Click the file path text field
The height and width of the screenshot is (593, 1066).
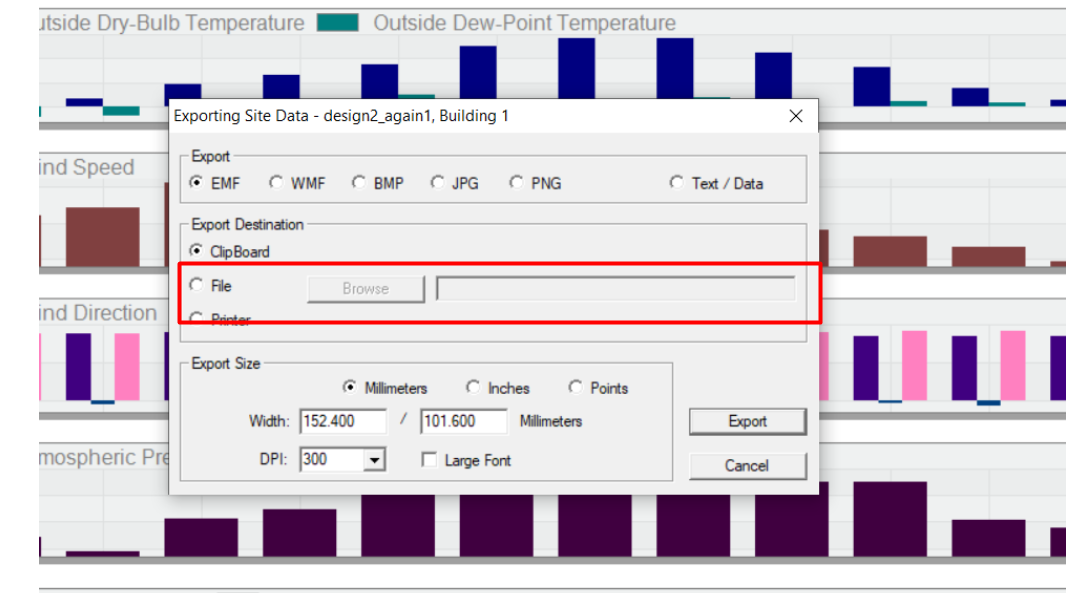[616, 288]
